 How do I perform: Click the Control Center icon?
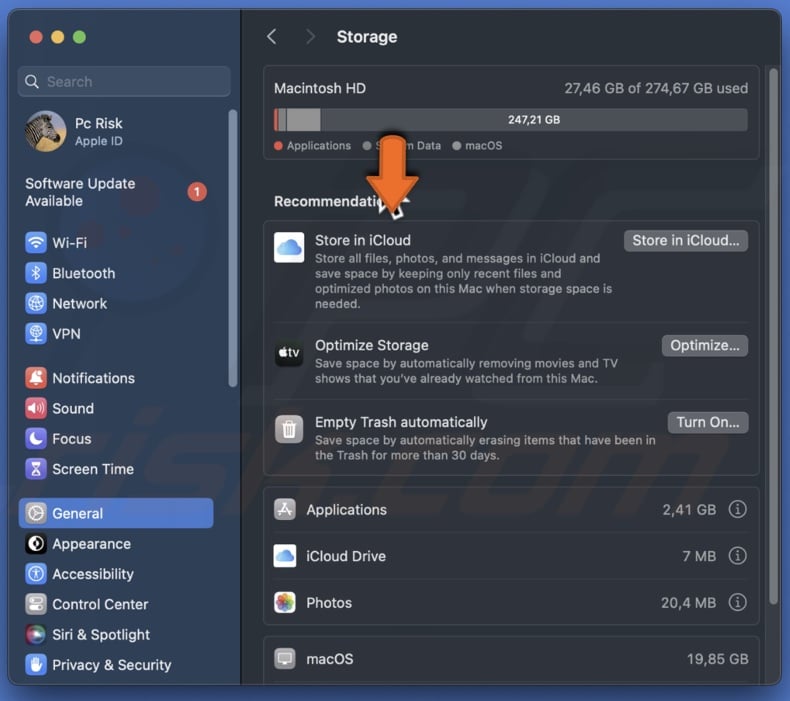coord(36,604)
